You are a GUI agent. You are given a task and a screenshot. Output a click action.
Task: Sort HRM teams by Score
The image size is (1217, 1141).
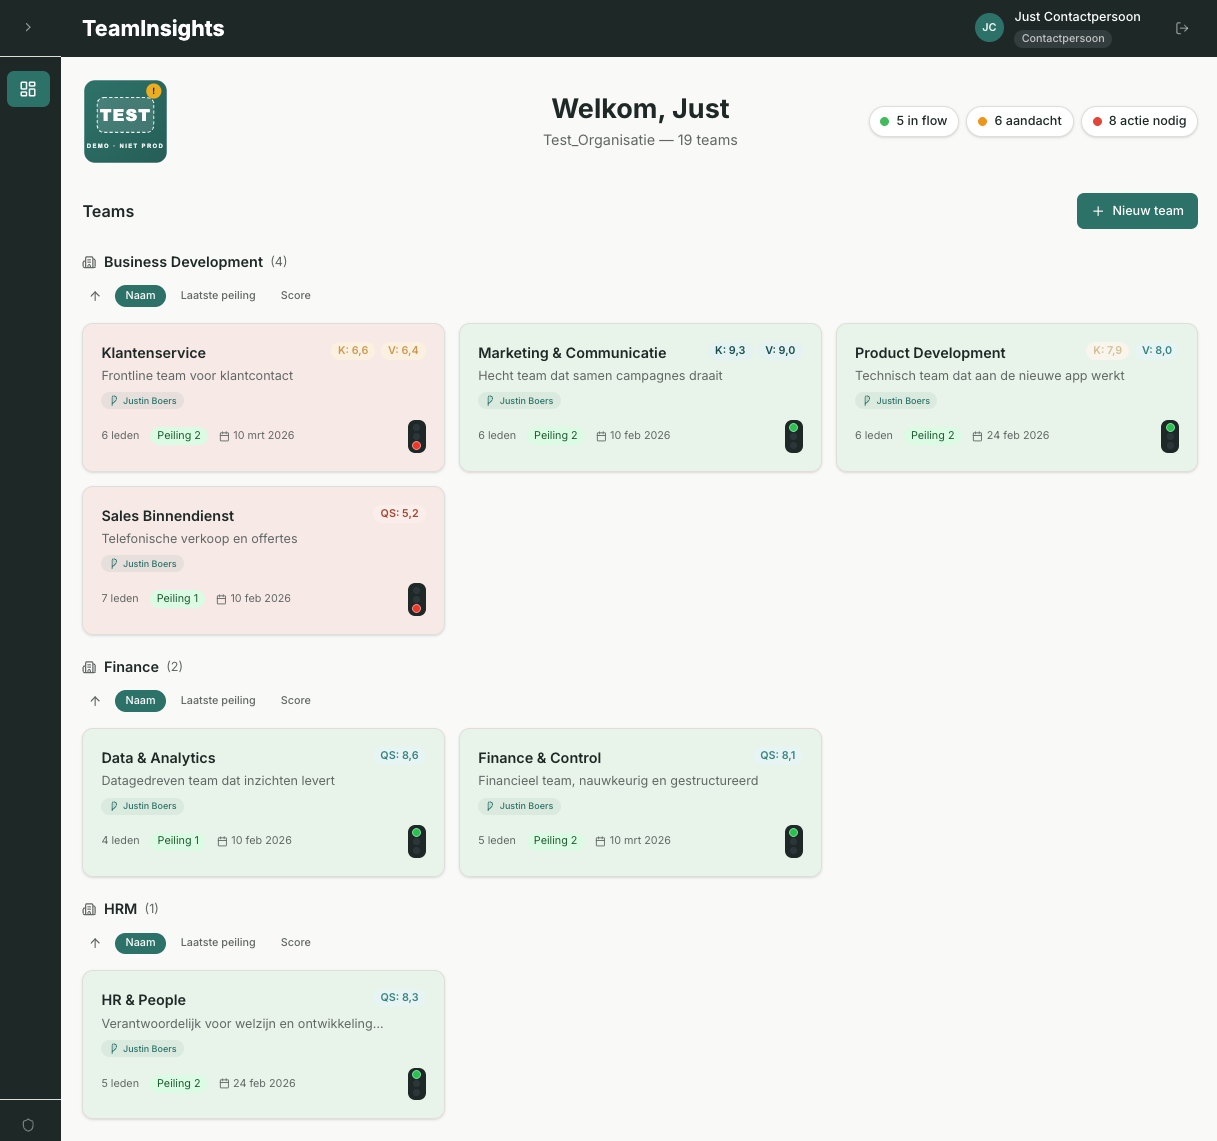pos(296,943)
